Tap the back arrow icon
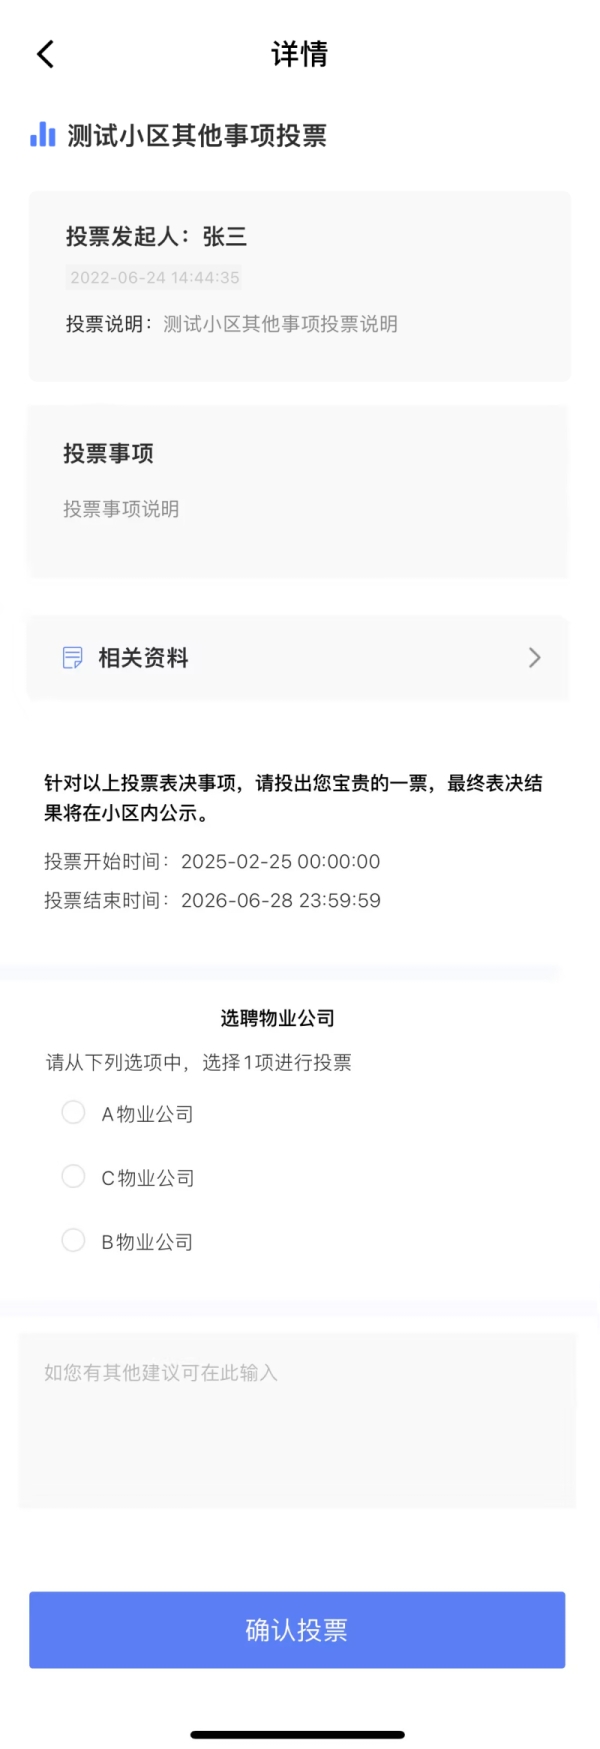 [45, 54]
